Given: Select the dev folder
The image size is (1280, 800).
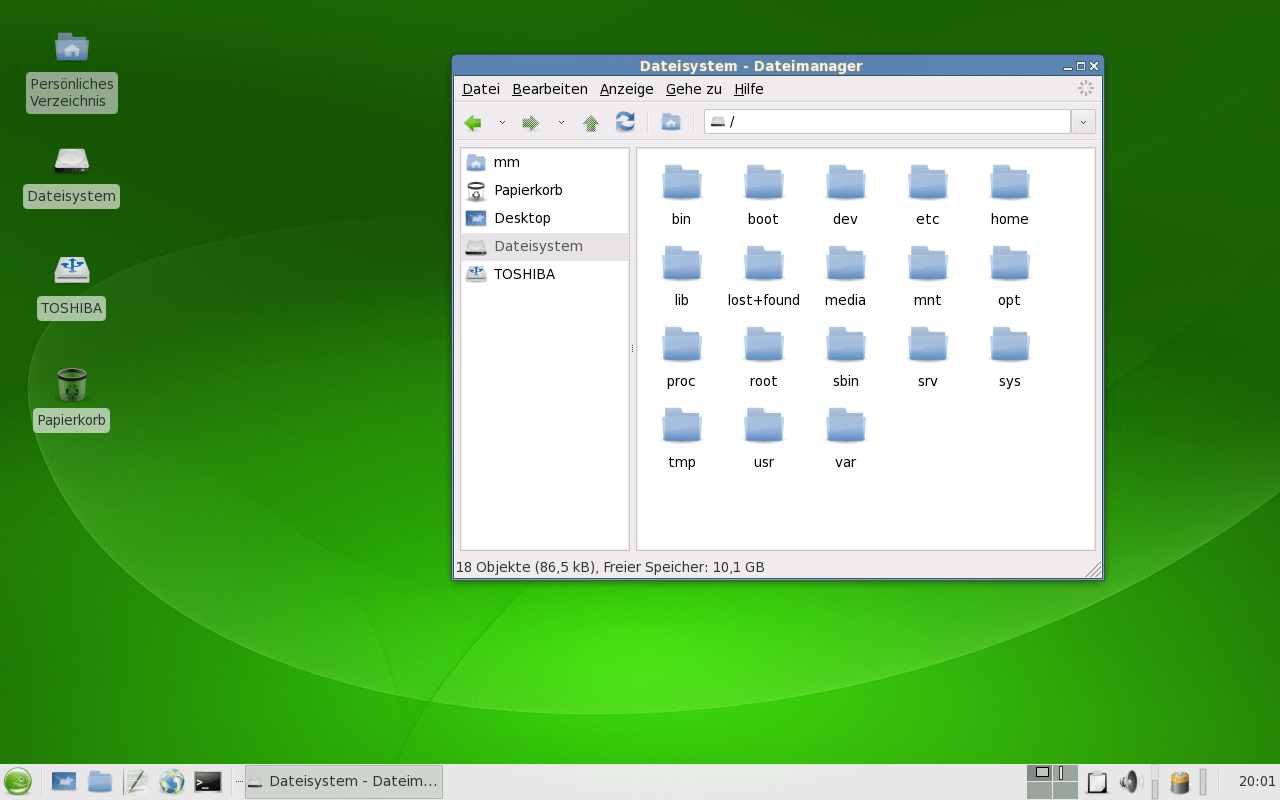Looking at the screenshot, I should 846,195.
